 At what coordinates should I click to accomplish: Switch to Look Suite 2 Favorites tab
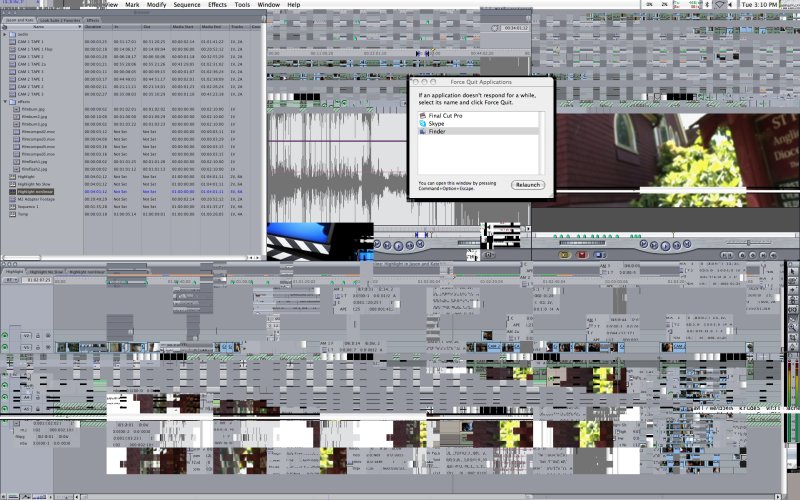tap(60, 20)
